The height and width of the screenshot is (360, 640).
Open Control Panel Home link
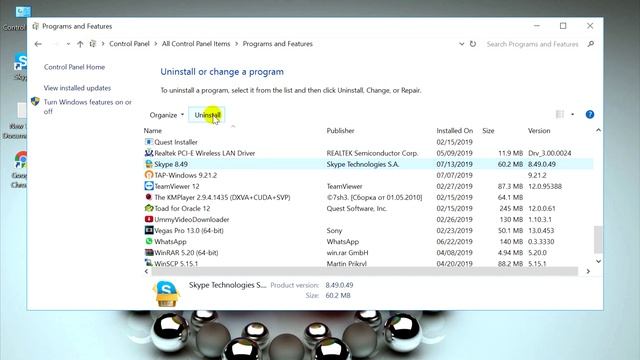tap(74, 67)
